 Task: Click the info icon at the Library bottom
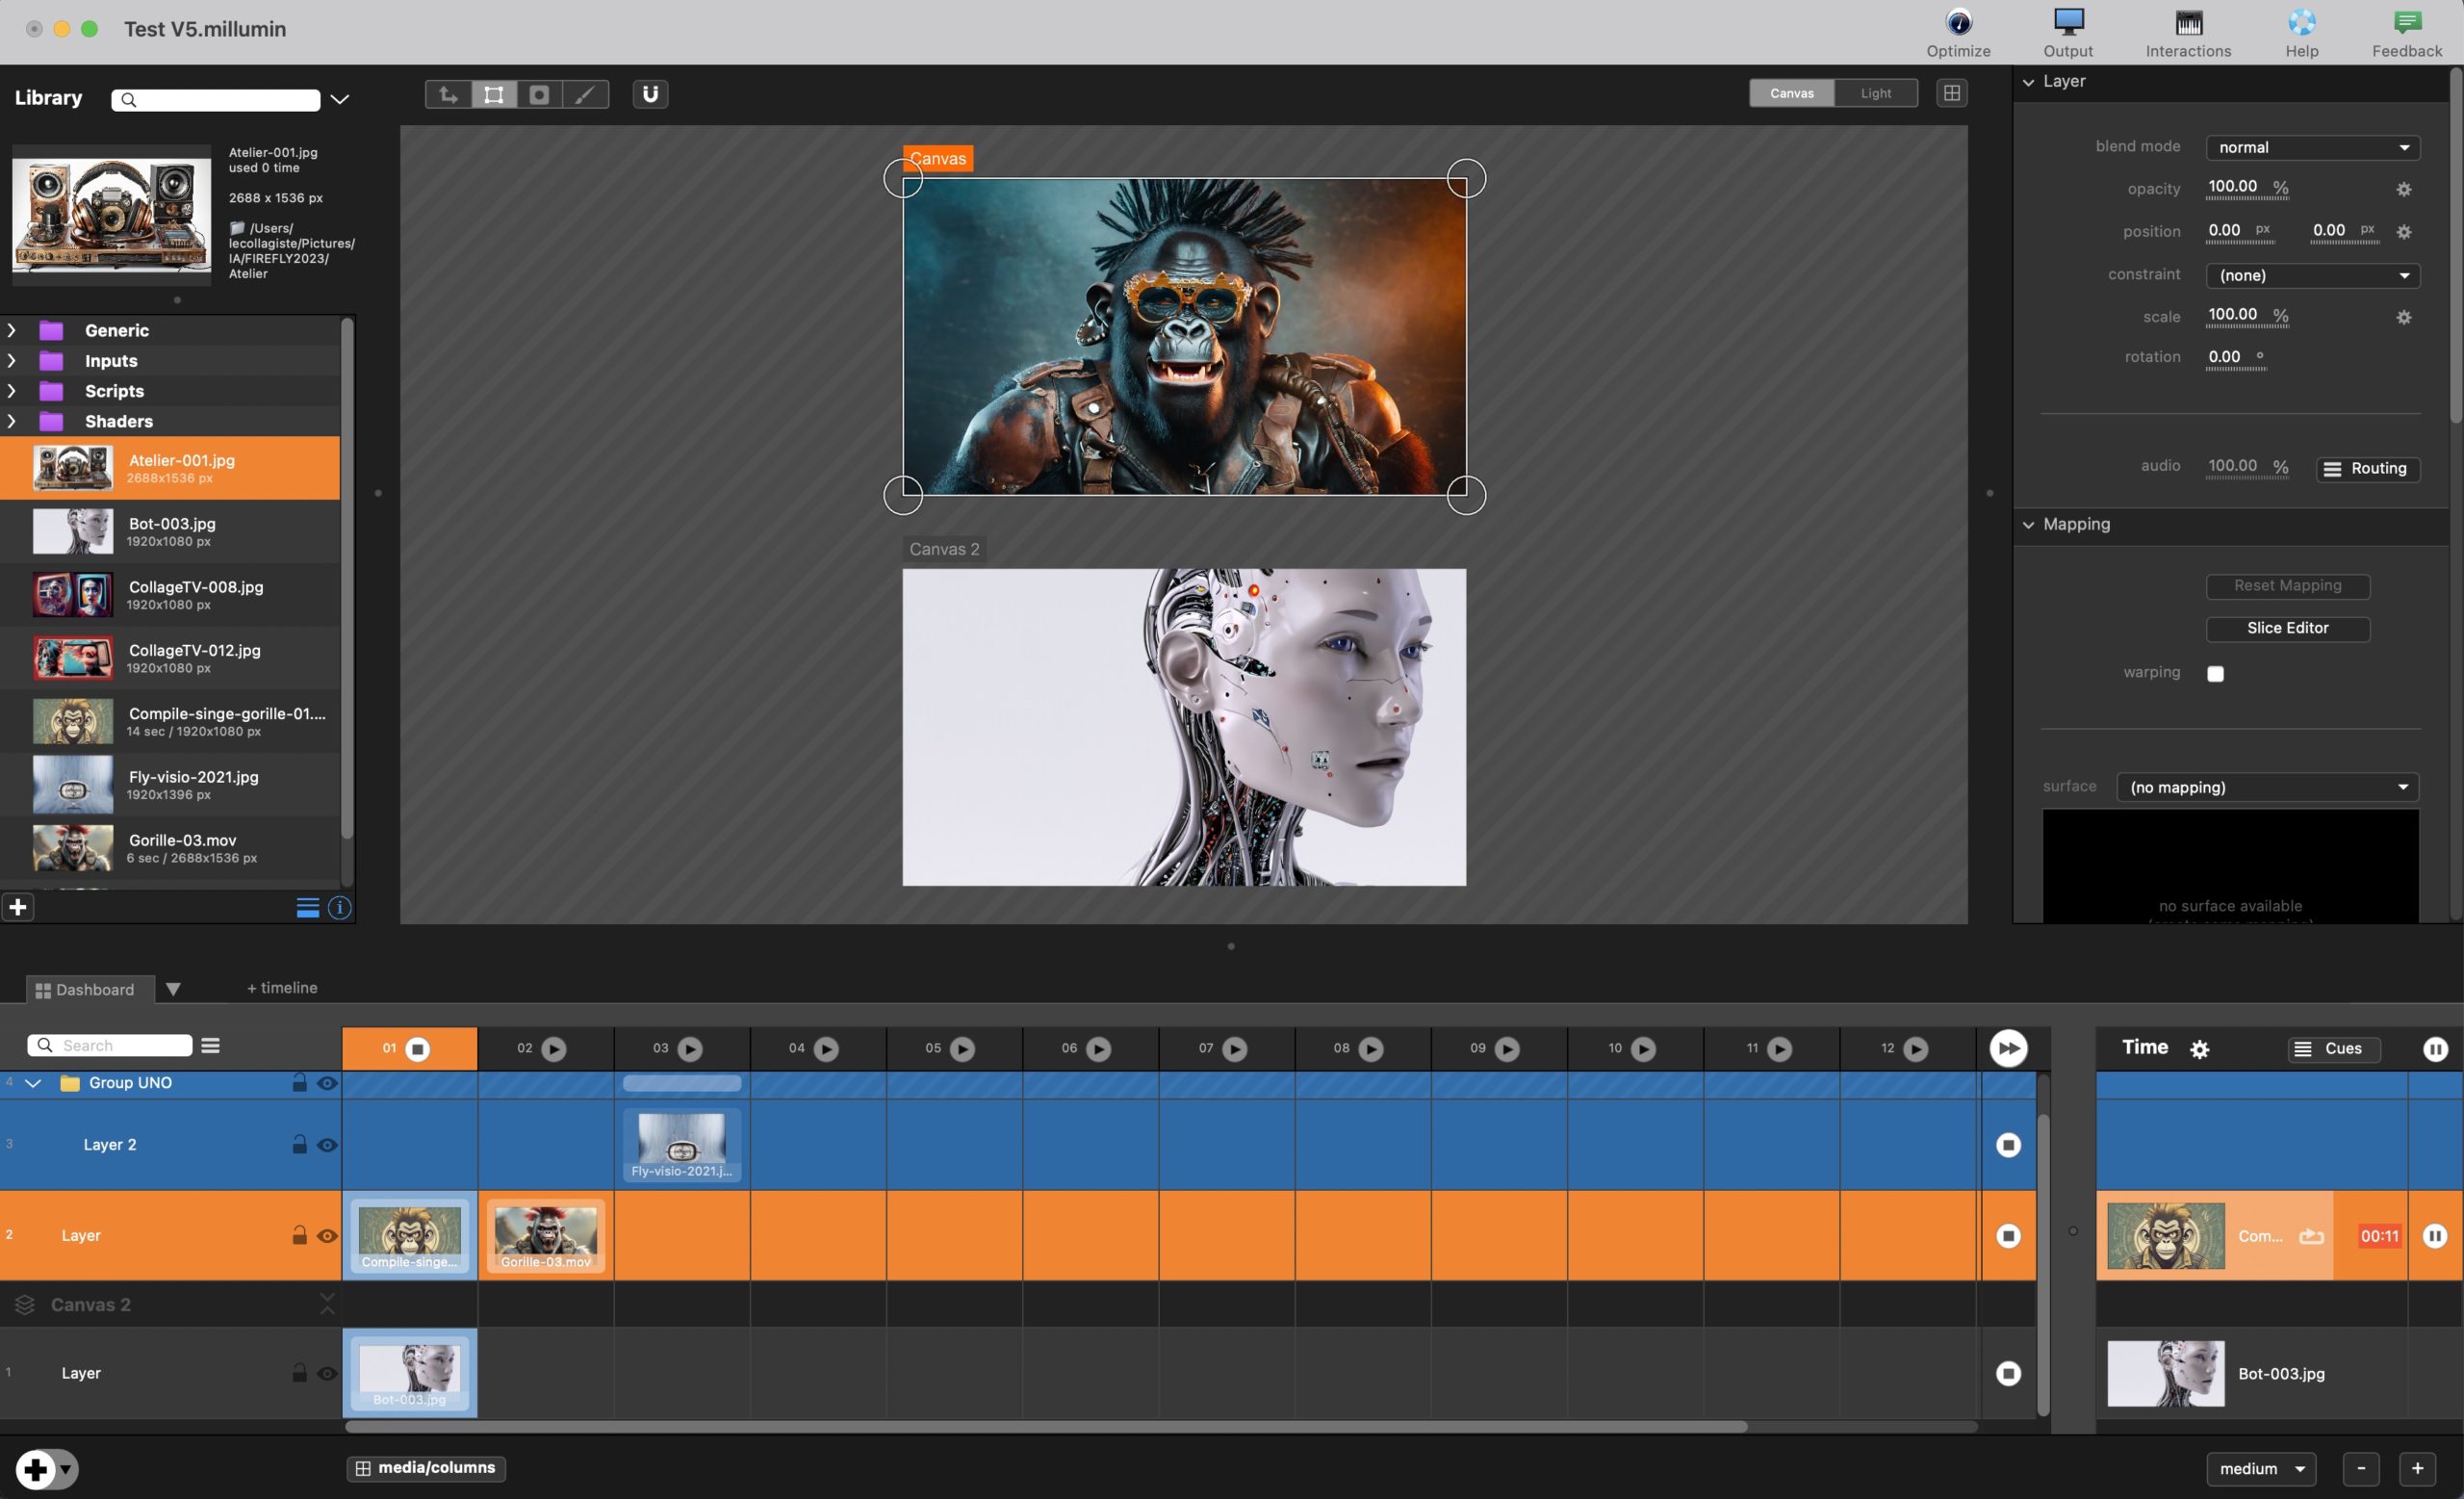pyautogui.click(x=339, y=908)
